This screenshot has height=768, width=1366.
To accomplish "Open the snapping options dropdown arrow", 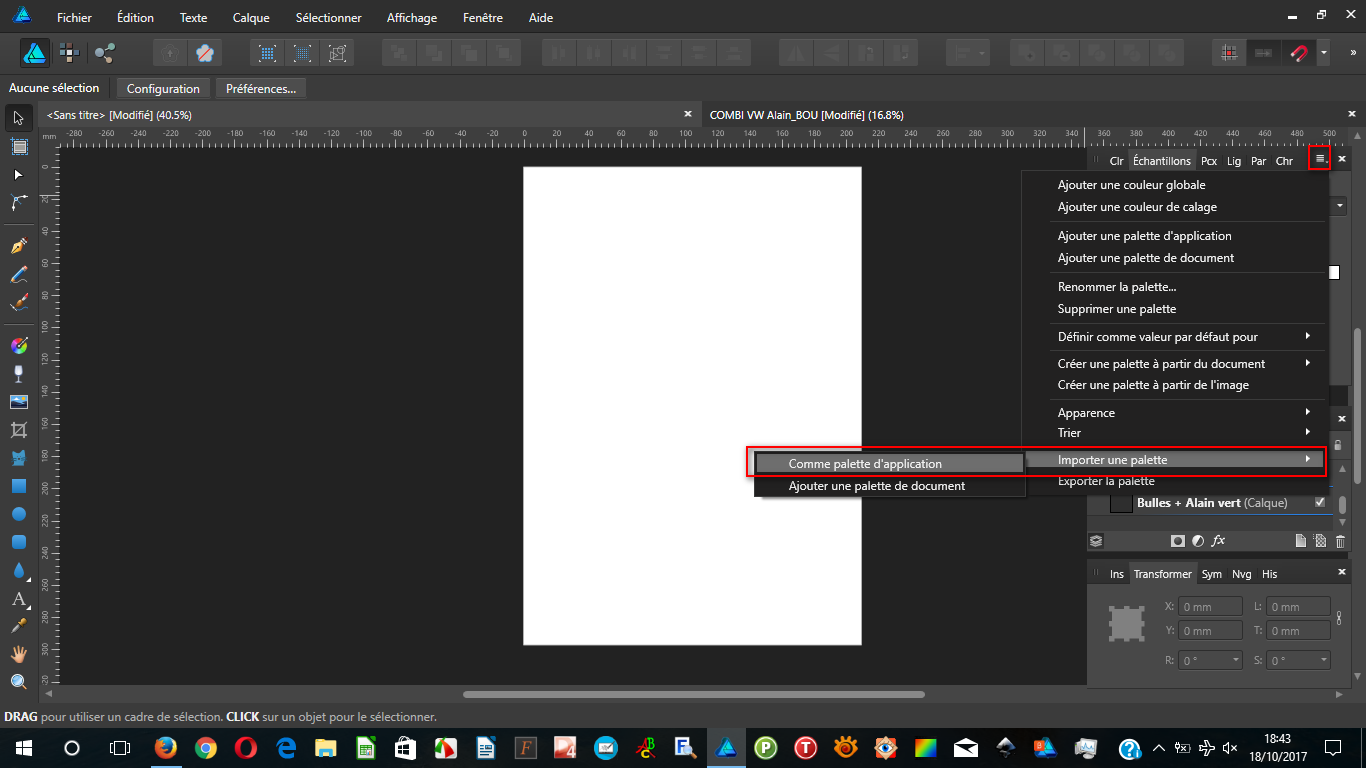I will [x=1323, y=53].
